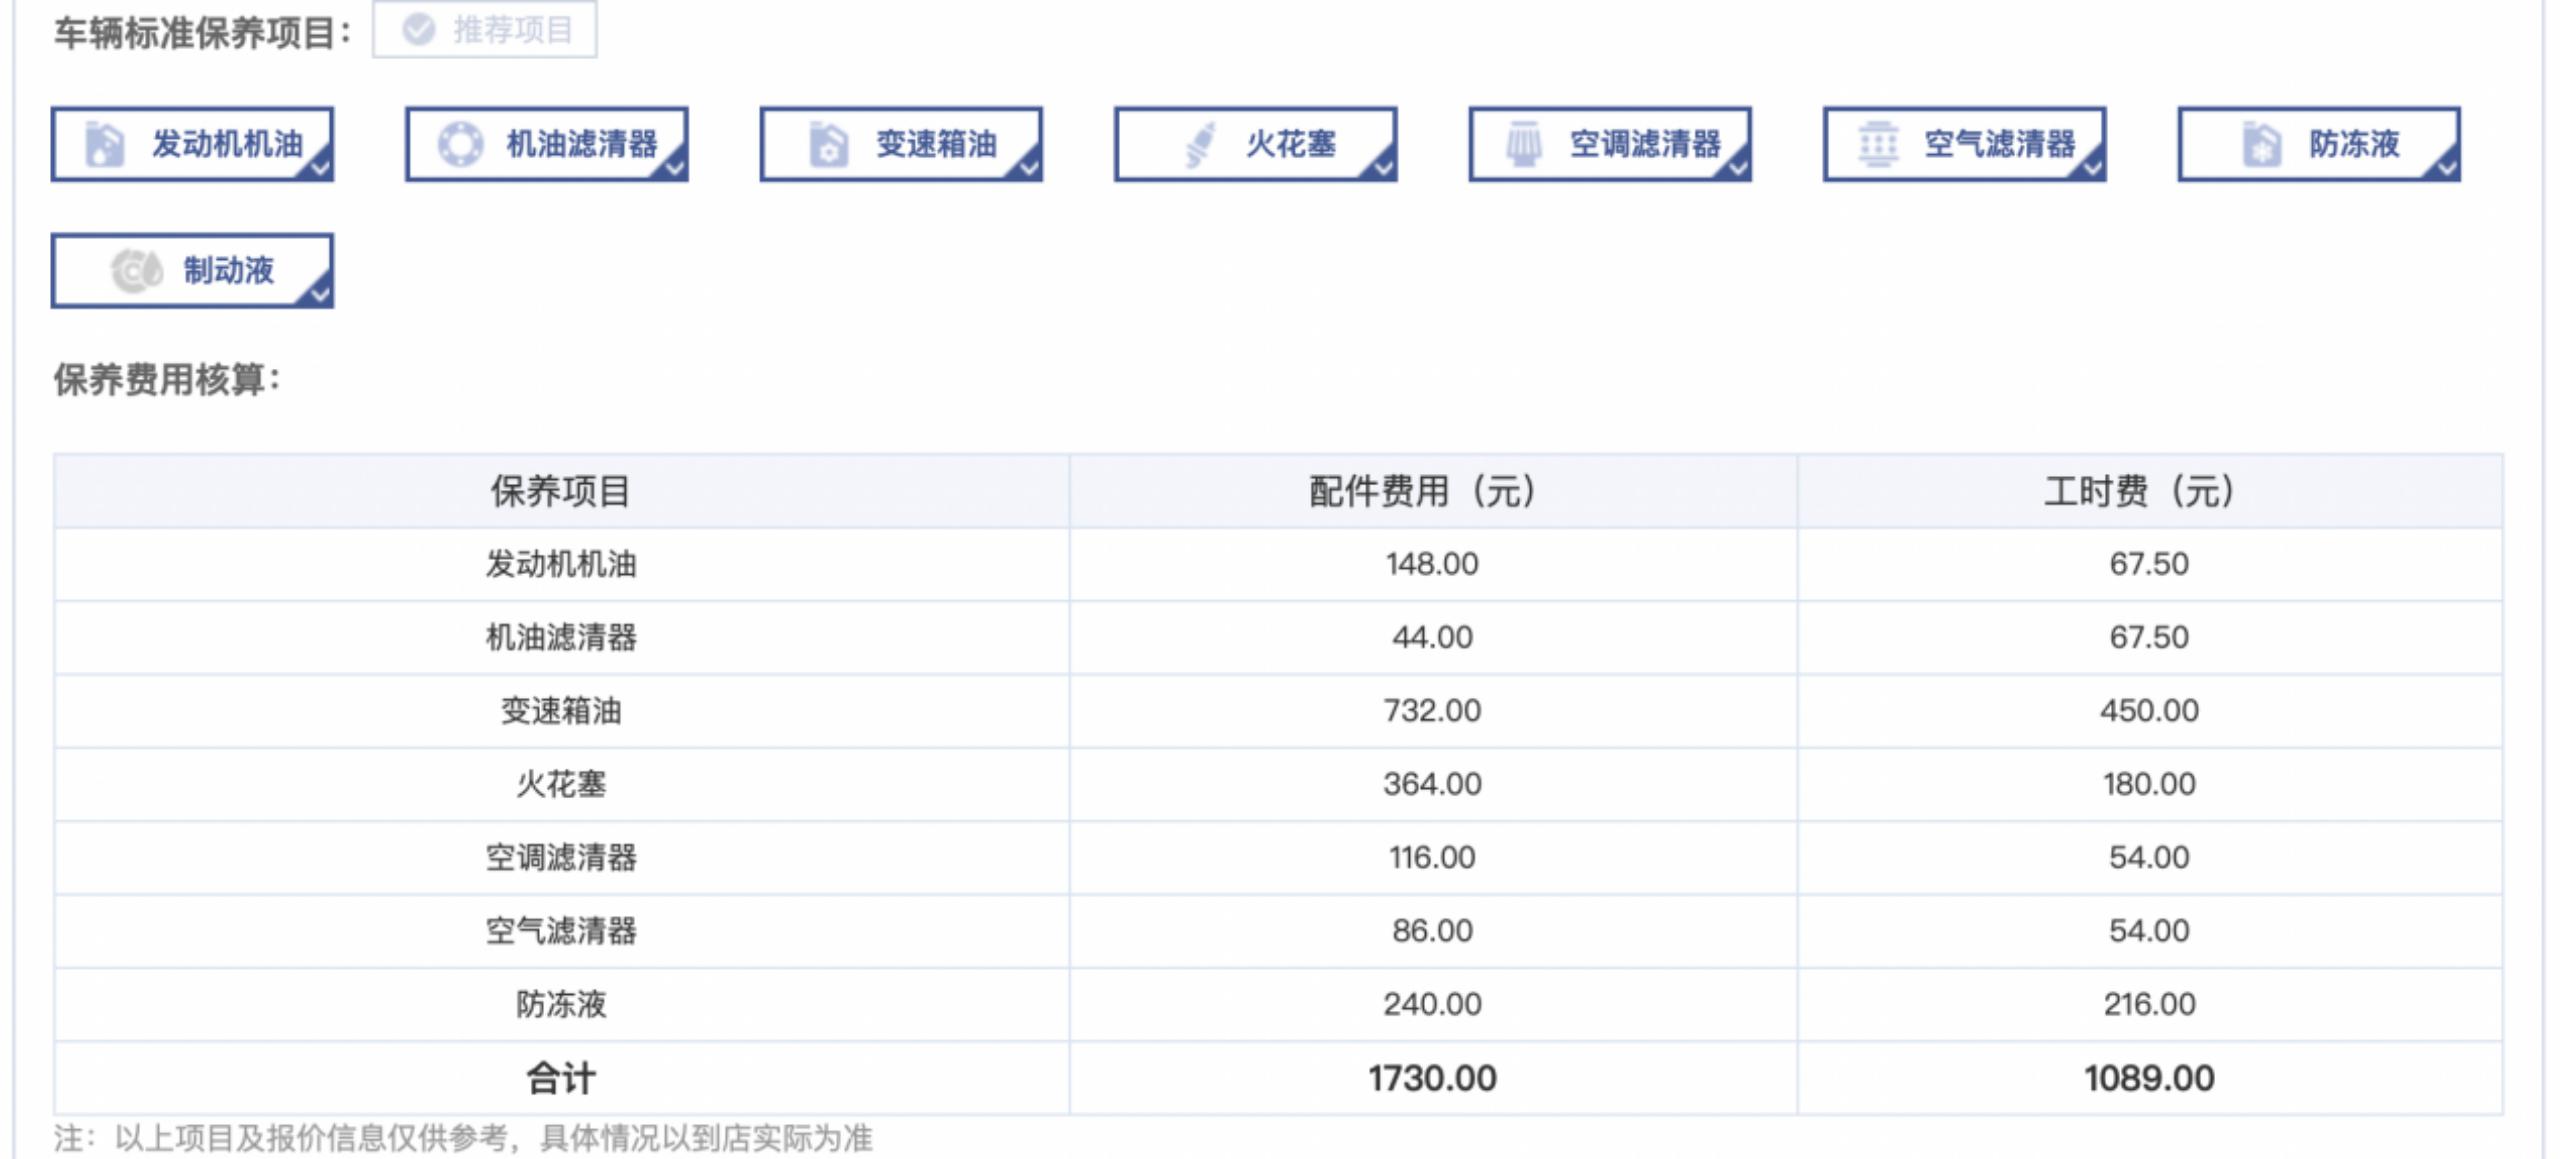Click the filter ring icon on 机油滤清器
2560x1159 pixels.
coord(463,145)
